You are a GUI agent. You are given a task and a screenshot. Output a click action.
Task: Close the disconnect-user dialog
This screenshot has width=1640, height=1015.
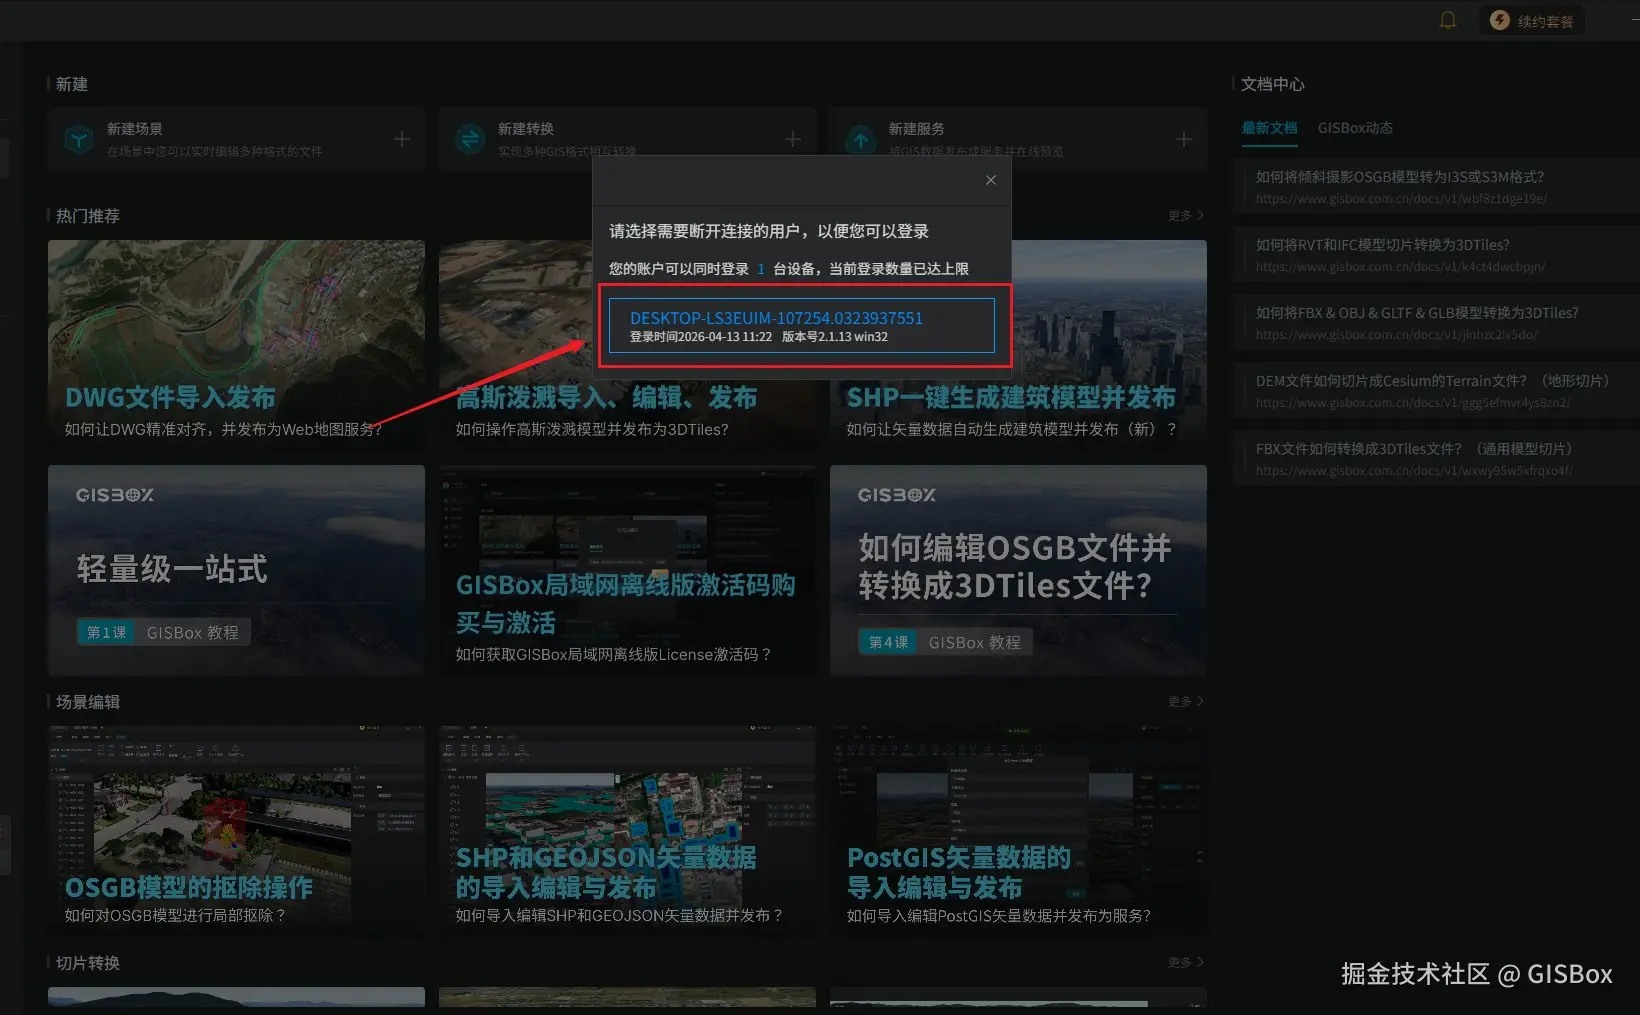(x=991, y=180)
